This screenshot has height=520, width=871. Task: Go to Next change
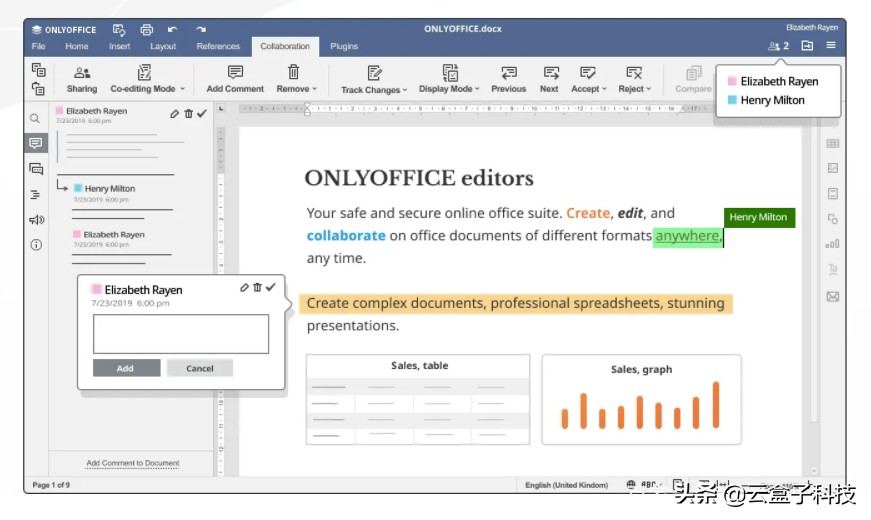[x=549, y=79]
